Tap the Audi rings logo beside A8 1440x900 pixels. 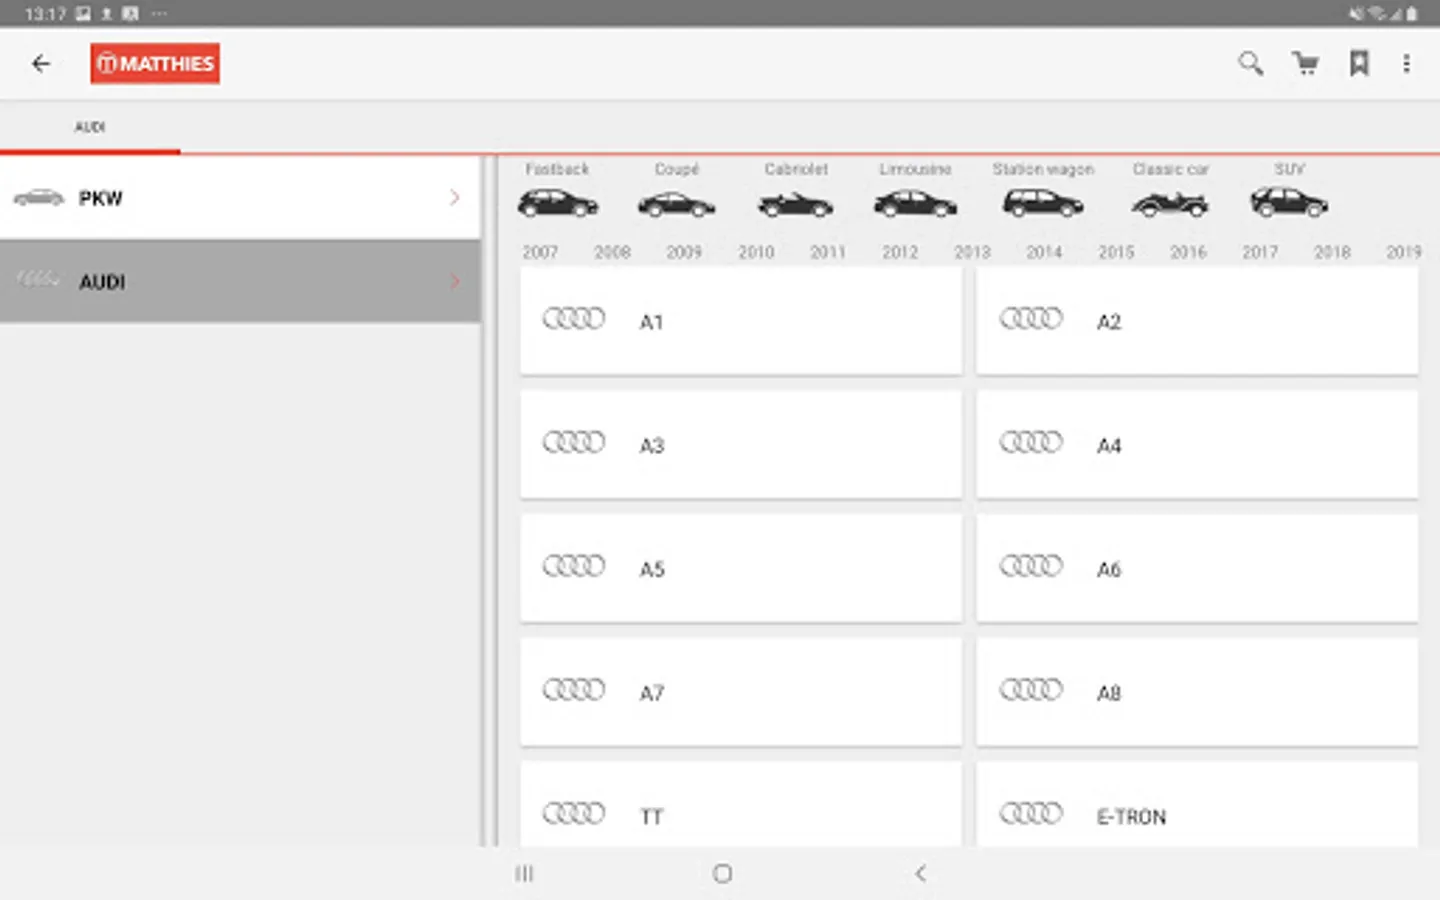point(1031,689)
